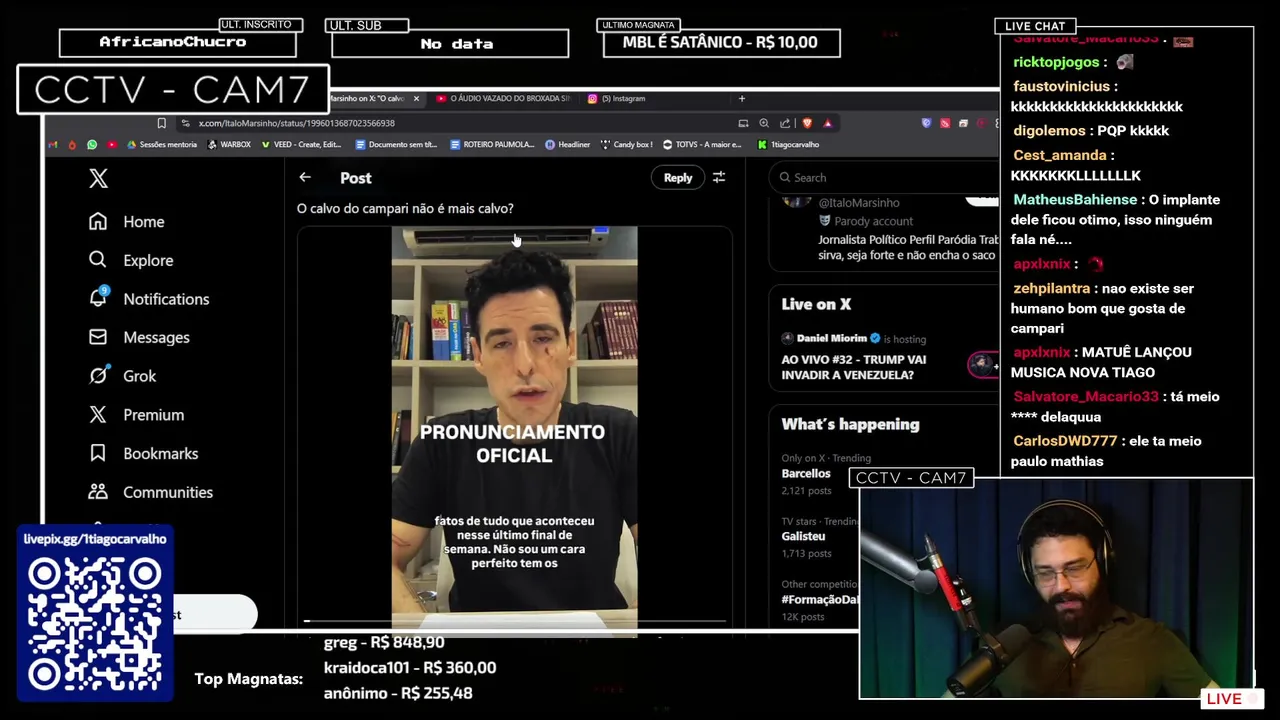Click 'Cest_amanda' in live chat
The height and width of the screenshot is (720, 1280).
point(1060,155)
